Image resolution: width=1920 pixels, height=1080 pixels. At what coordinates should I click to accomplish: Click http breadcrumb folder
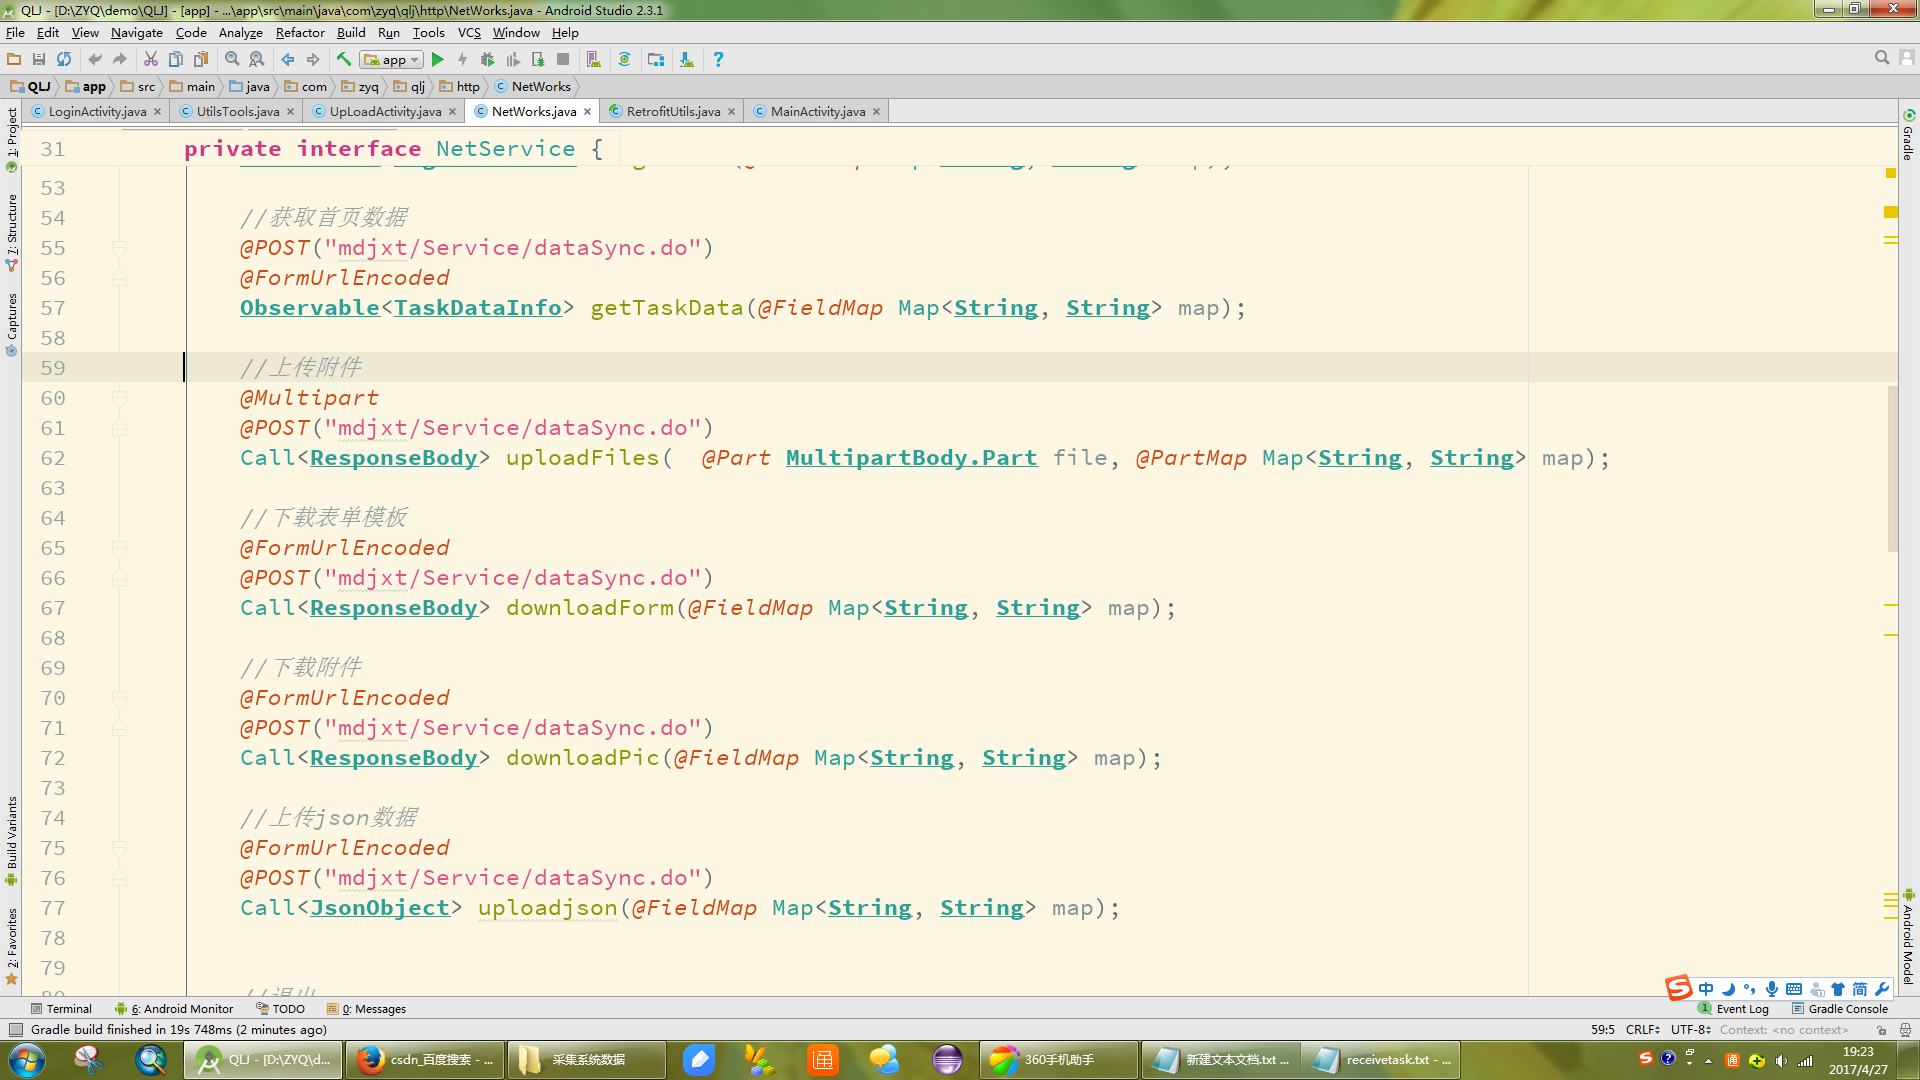[460, 87]
